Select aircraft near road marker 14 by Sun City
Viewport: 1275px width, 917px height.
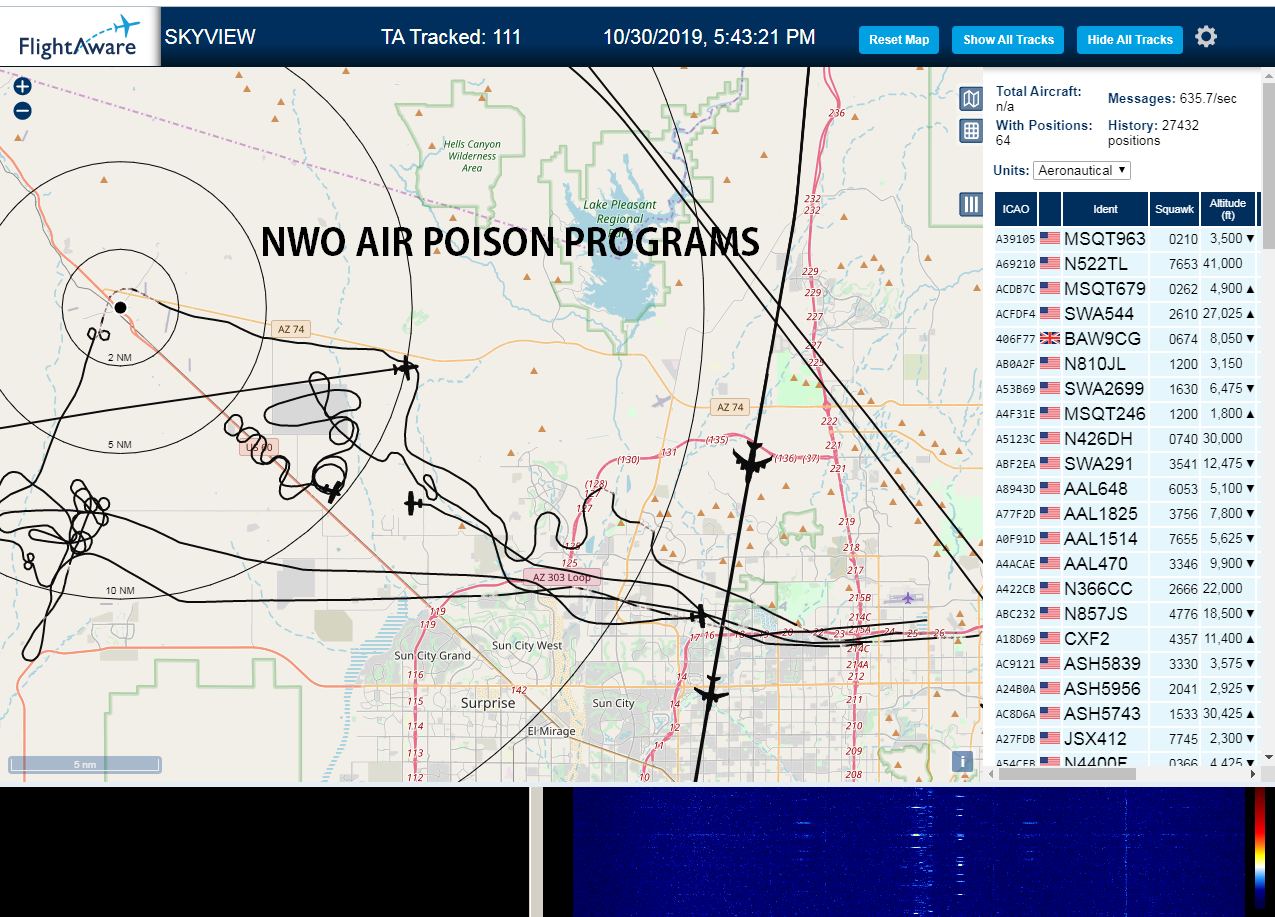(711, 691)
